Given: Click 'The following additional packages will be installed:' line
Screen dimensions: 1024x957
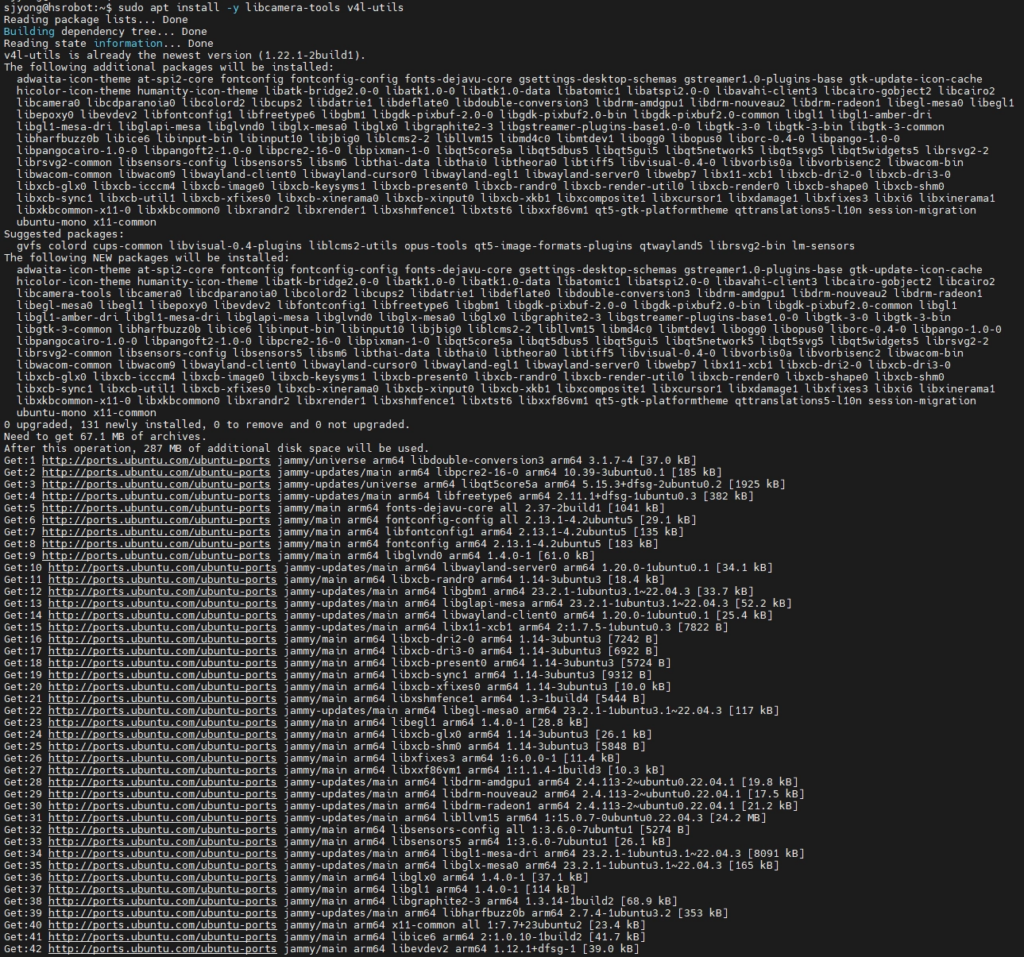Looking at the screenshot, I should click(168, 67).
